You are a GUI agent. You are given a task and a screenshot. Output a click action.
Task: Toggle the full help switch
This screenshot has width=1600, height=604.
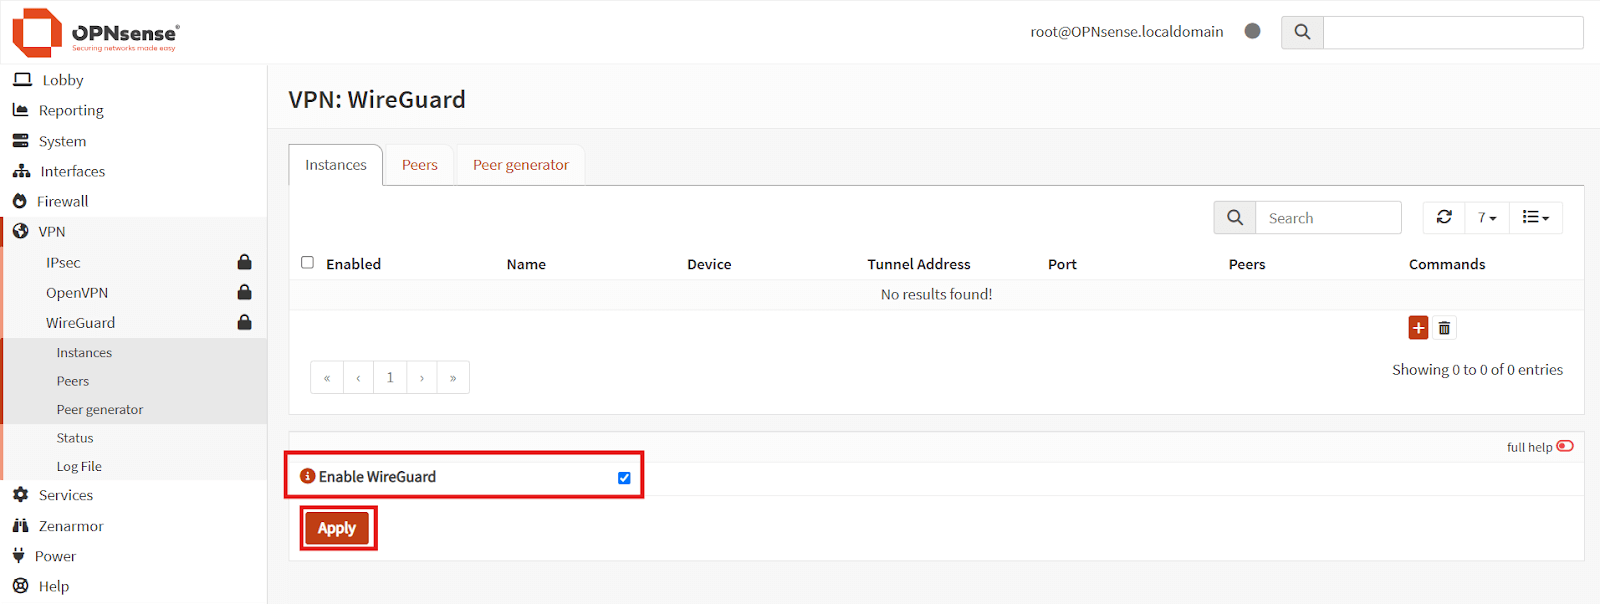pyautogui.click(x=1565, y=446)
